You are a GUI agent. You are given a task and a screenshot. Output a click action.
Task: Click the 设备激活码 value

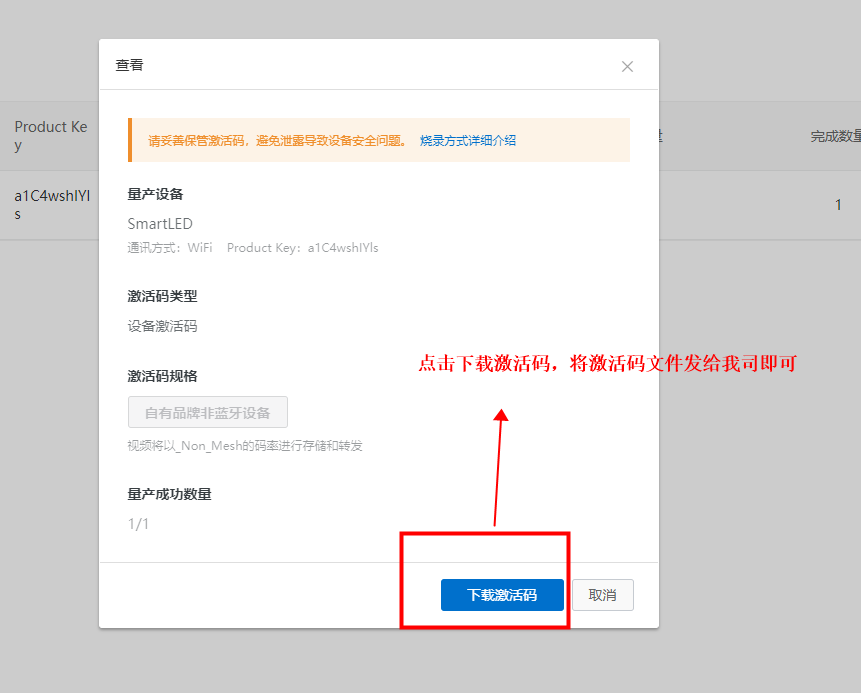coord(162,326)
